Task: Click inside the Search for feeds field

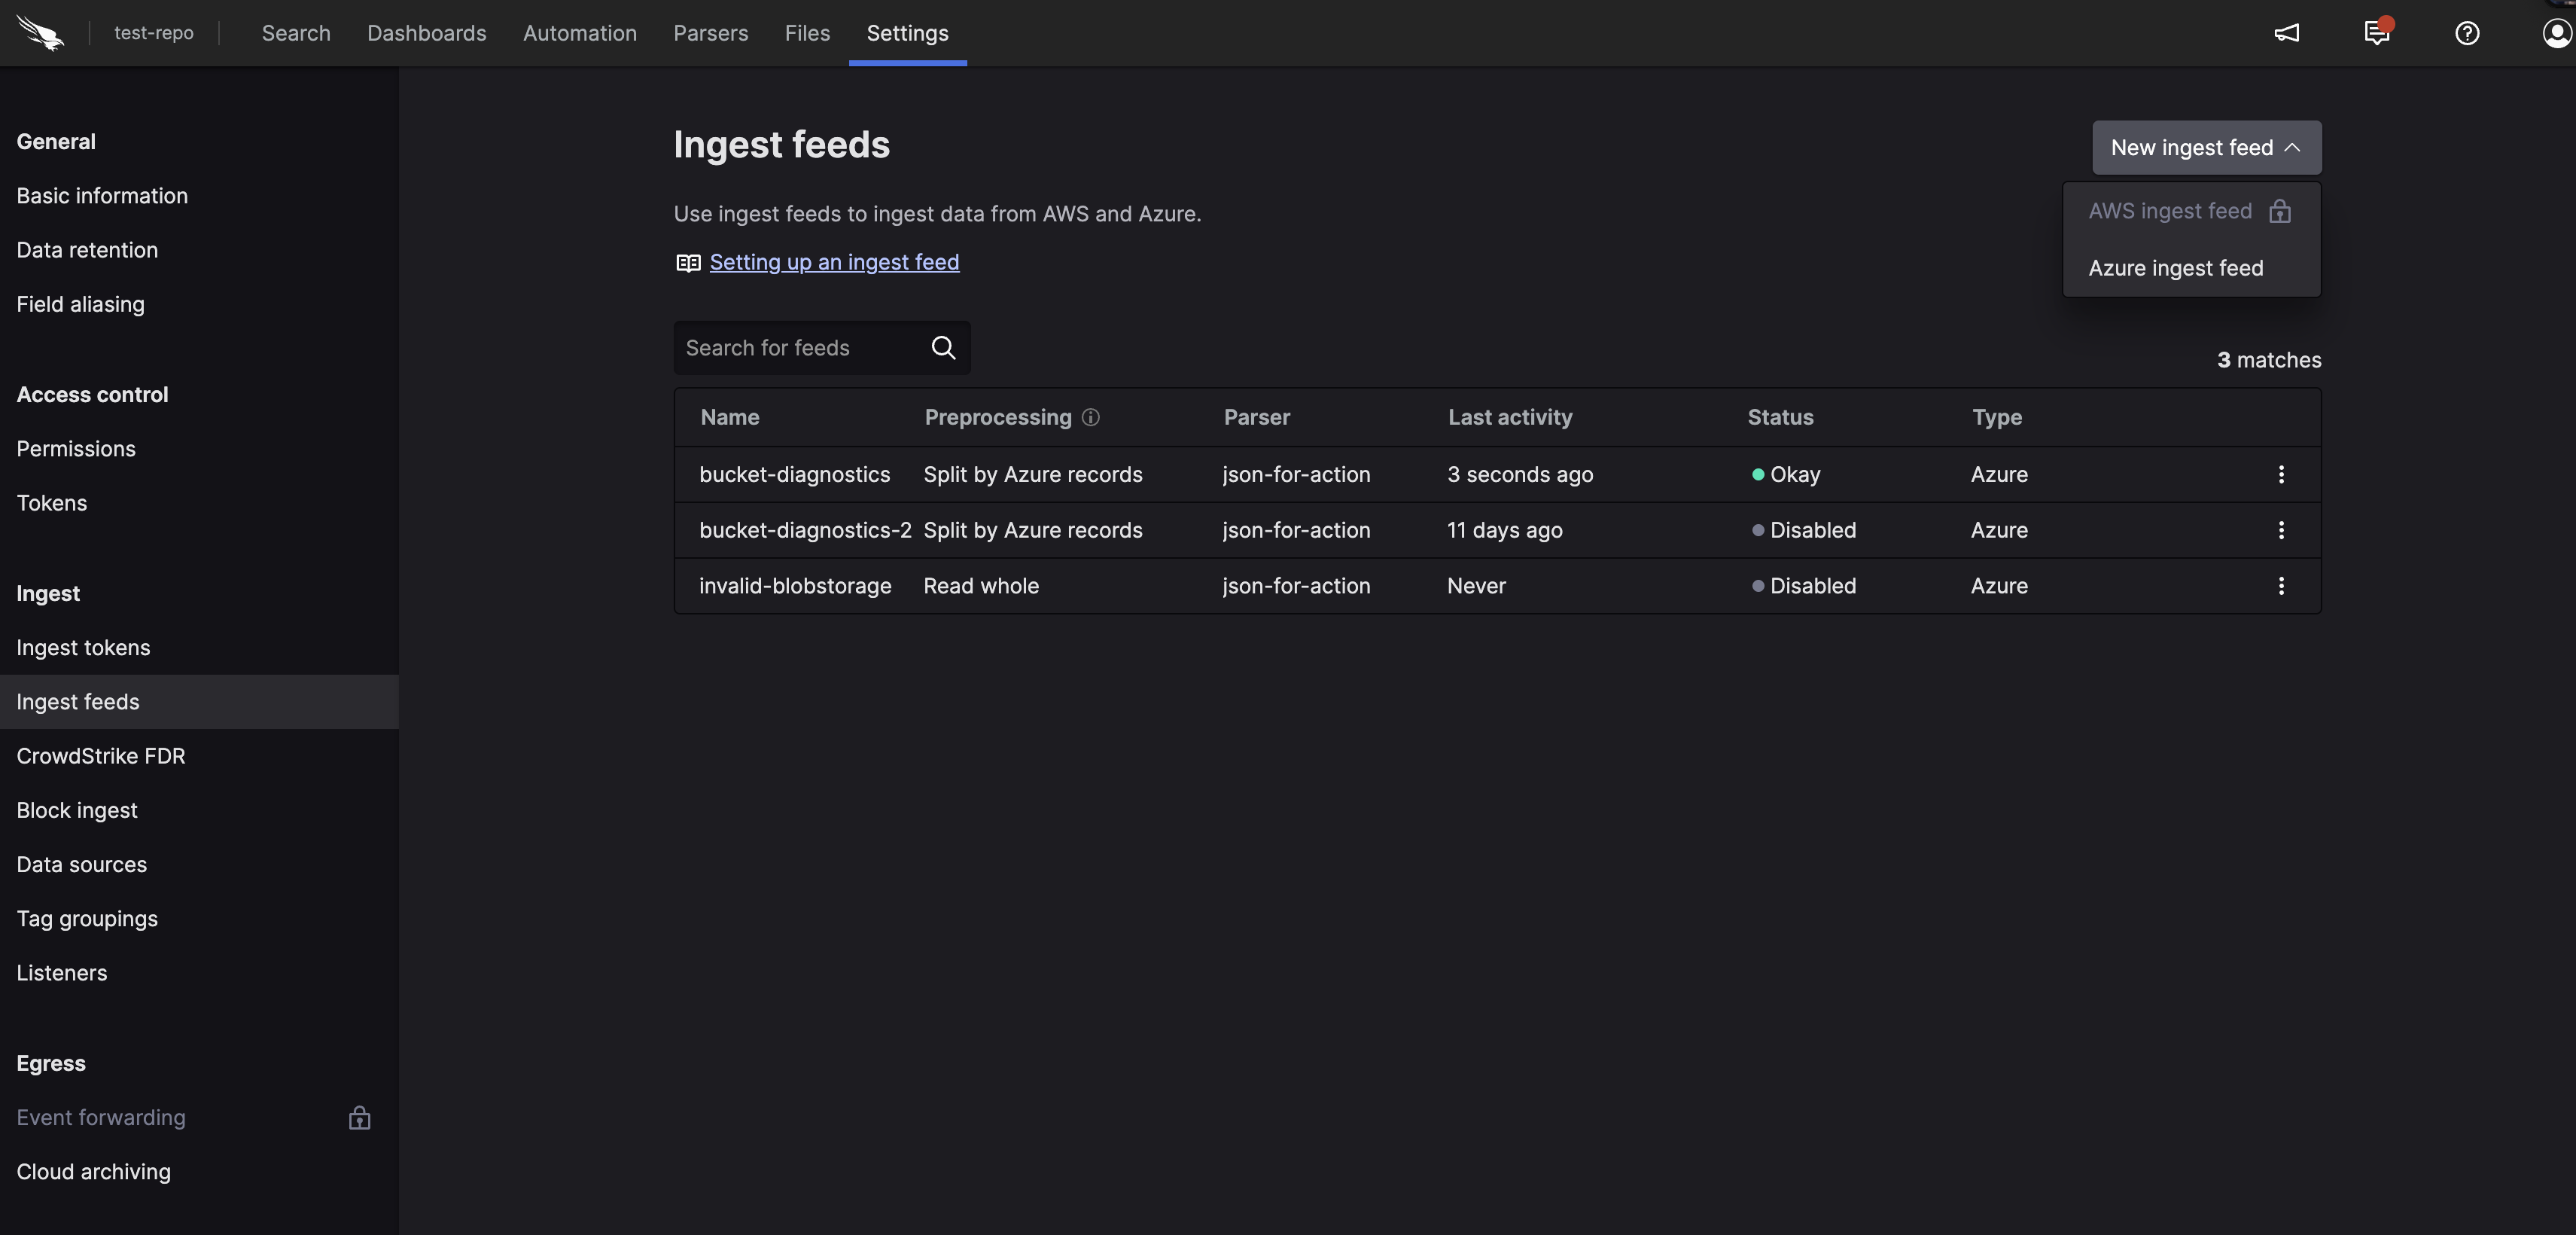Action: click(790, 347)
